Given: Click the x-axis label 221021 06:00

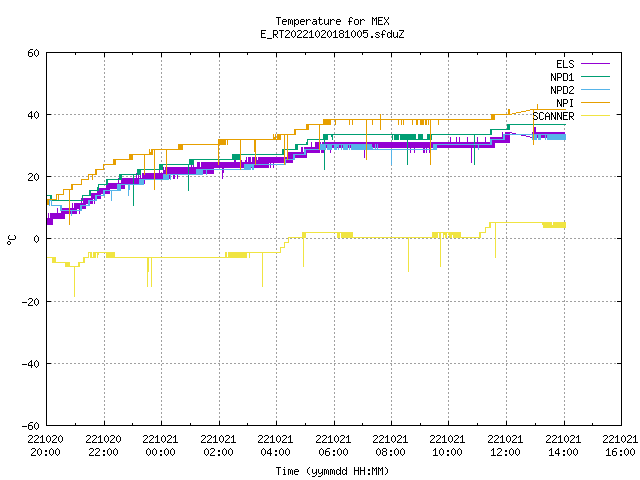Looking at the screenshot, I should [x=333, y=446].
